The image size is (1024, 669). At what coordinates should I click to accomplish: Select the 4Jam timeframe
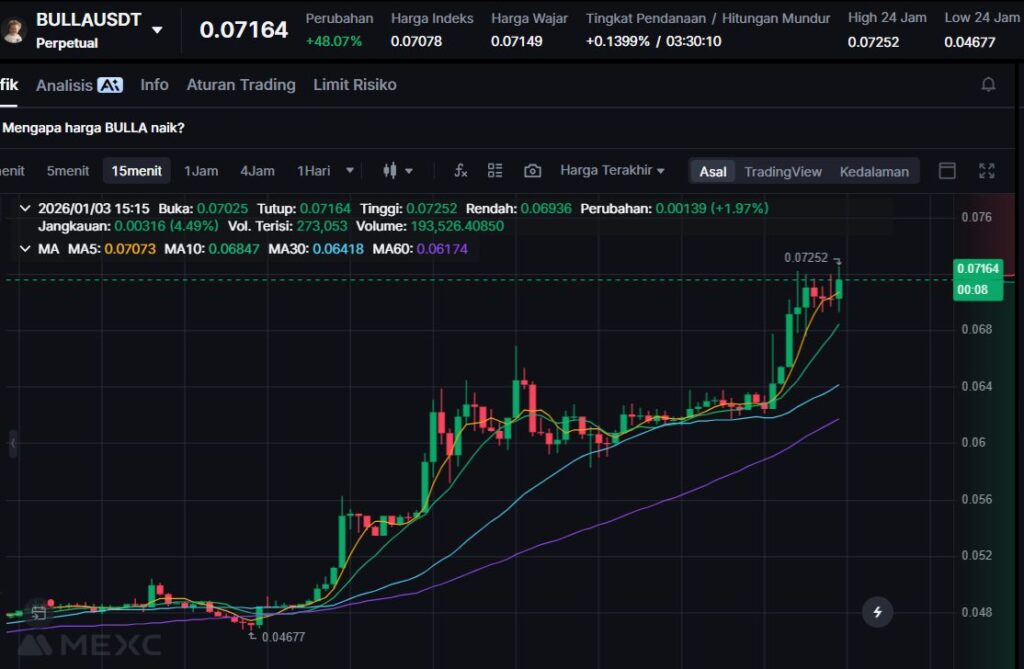[x=257, y=171]
